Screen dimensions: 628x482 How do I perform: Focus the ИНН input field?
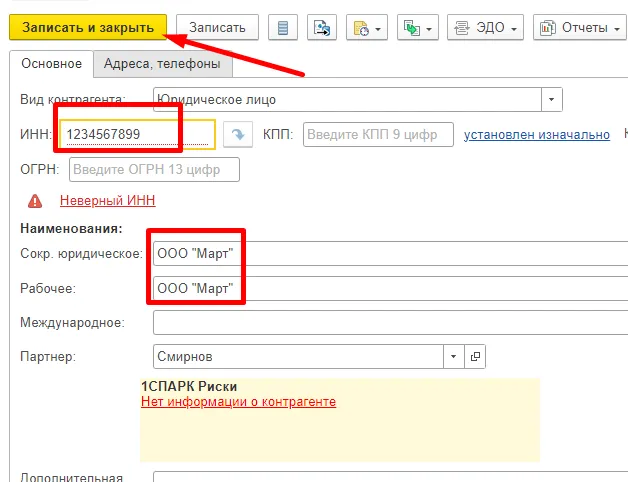point(137,134)
